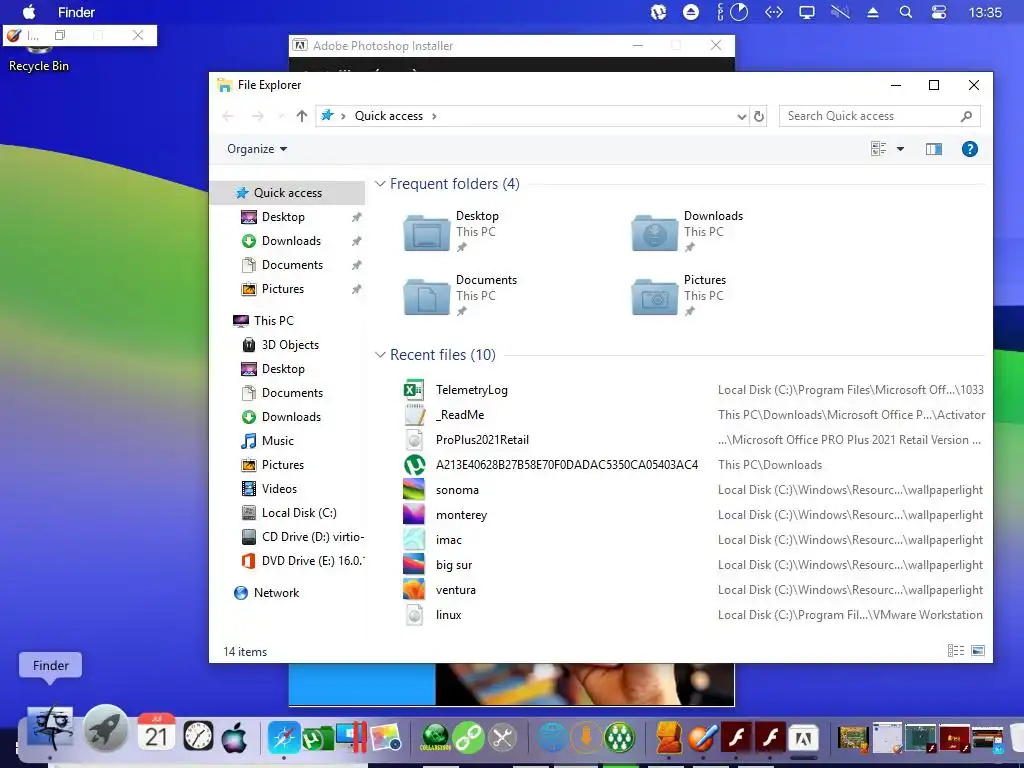Select the TelemetryLog recent file
The height and width of the screenshot is (768, 1024).
692,390
